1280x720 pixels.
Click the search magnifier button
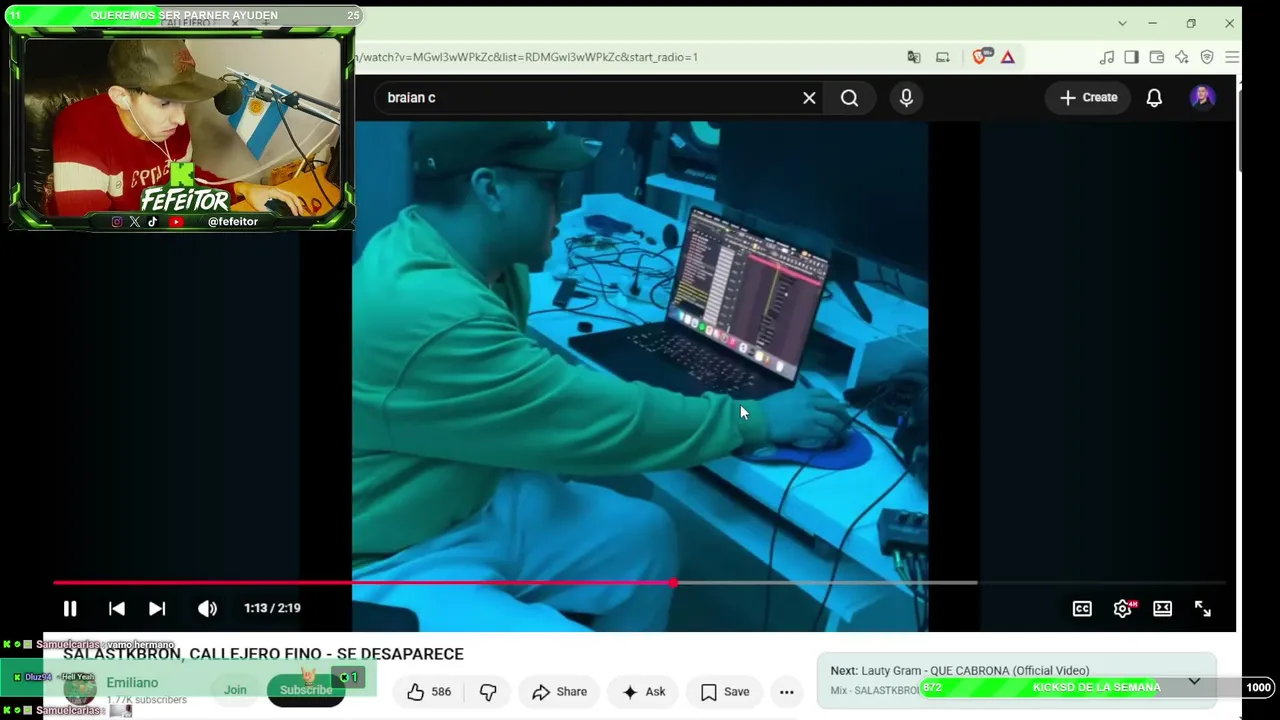coord(849,98)
